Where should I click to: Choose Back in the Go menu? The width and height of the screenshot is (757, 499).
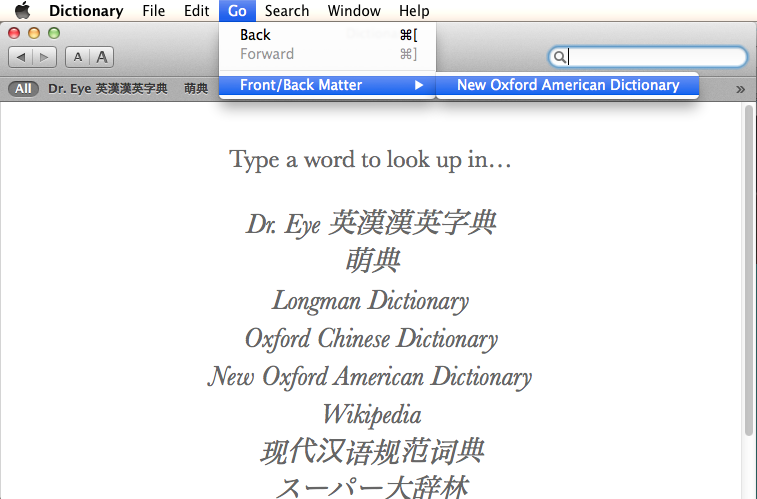[x=327, y=35]
